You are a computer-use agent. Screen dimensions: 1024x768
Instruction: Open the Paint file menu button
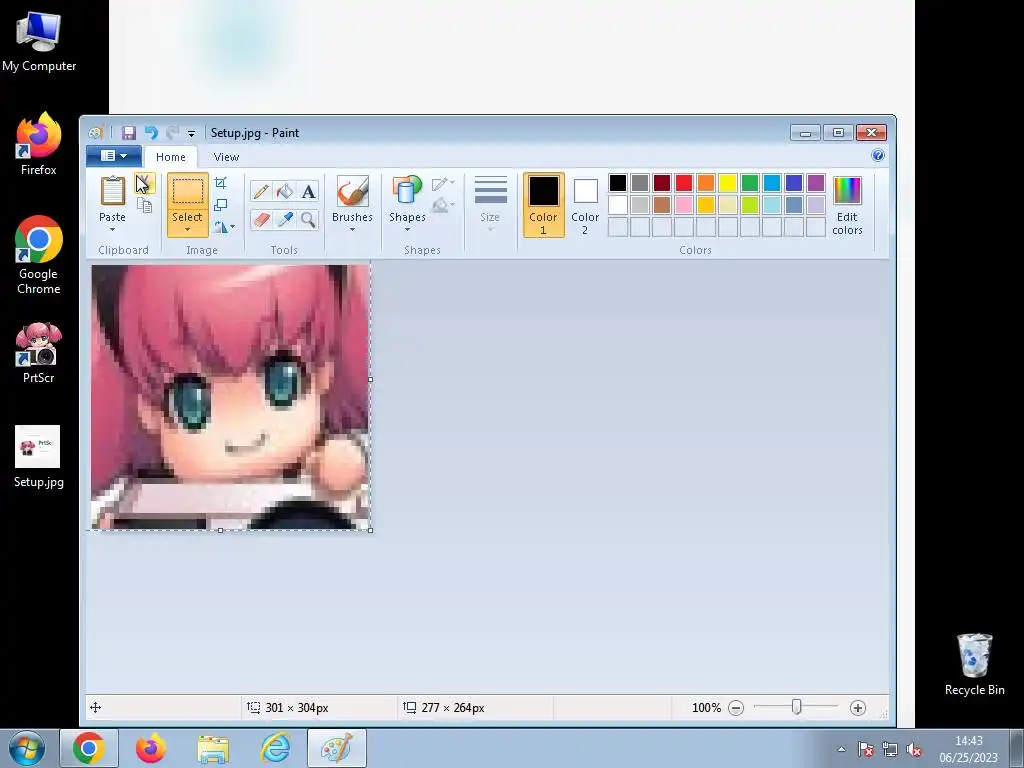(x=114, y=155)
